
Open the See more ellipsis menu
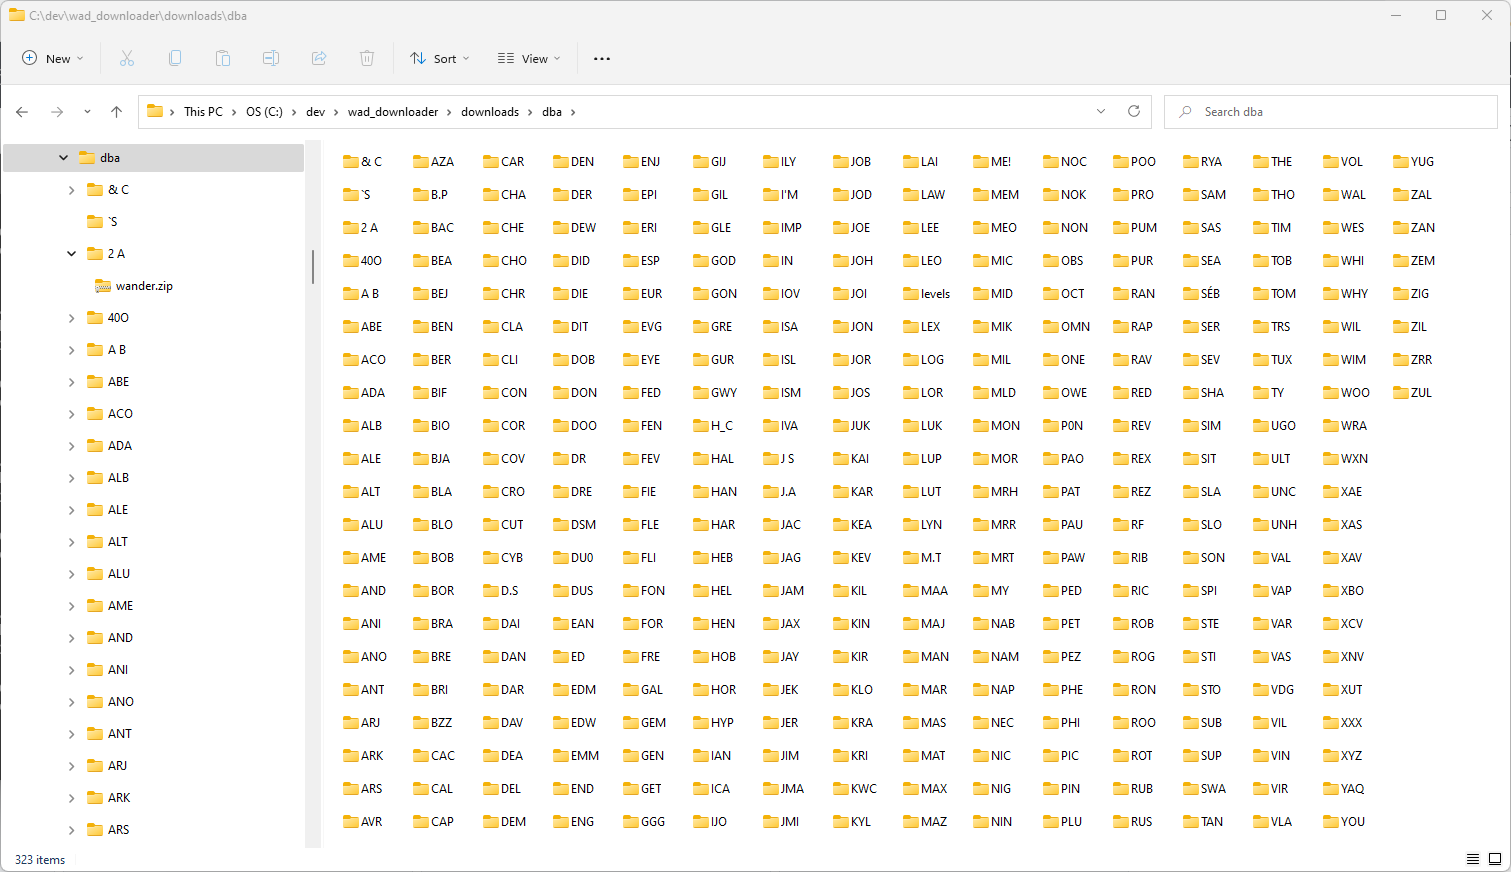point(602,58)
